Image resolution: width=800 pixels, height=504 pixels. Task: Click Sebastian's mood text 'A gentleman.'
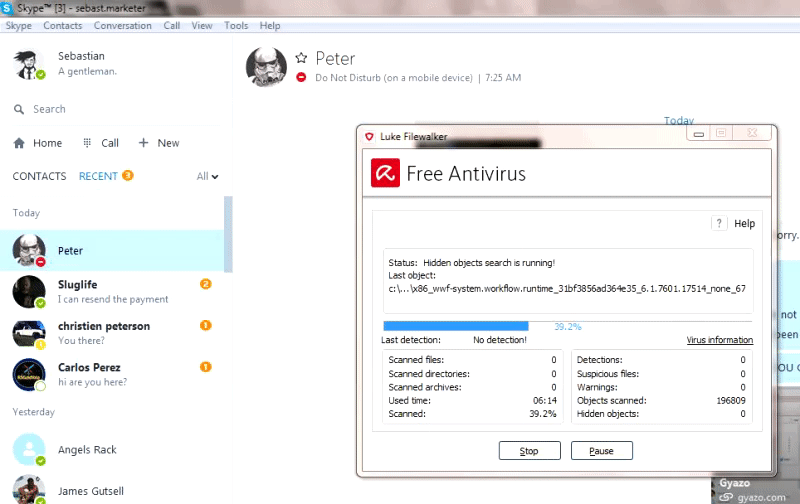(87, 71)
